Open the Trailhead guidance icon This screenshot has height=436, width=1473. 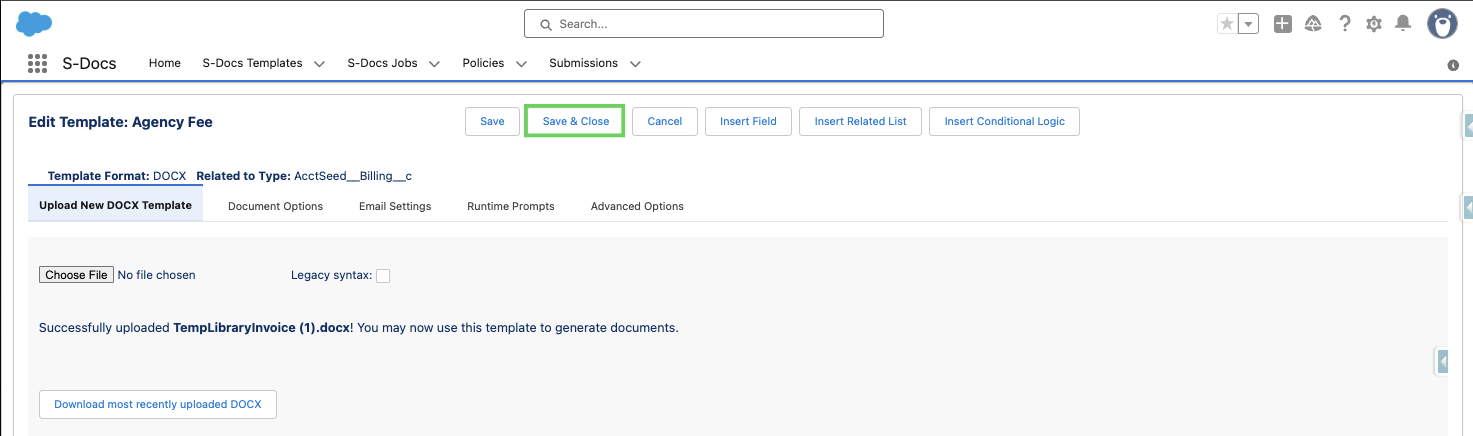click(x=1314, y=24)
